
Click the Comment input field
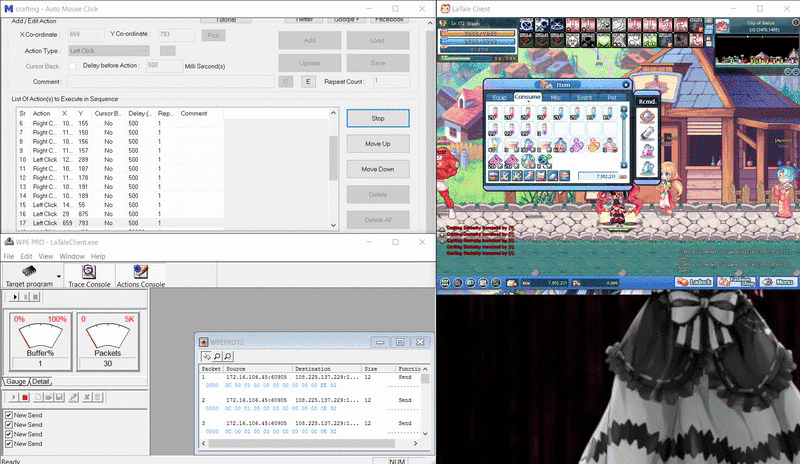(x=170, y=82)
